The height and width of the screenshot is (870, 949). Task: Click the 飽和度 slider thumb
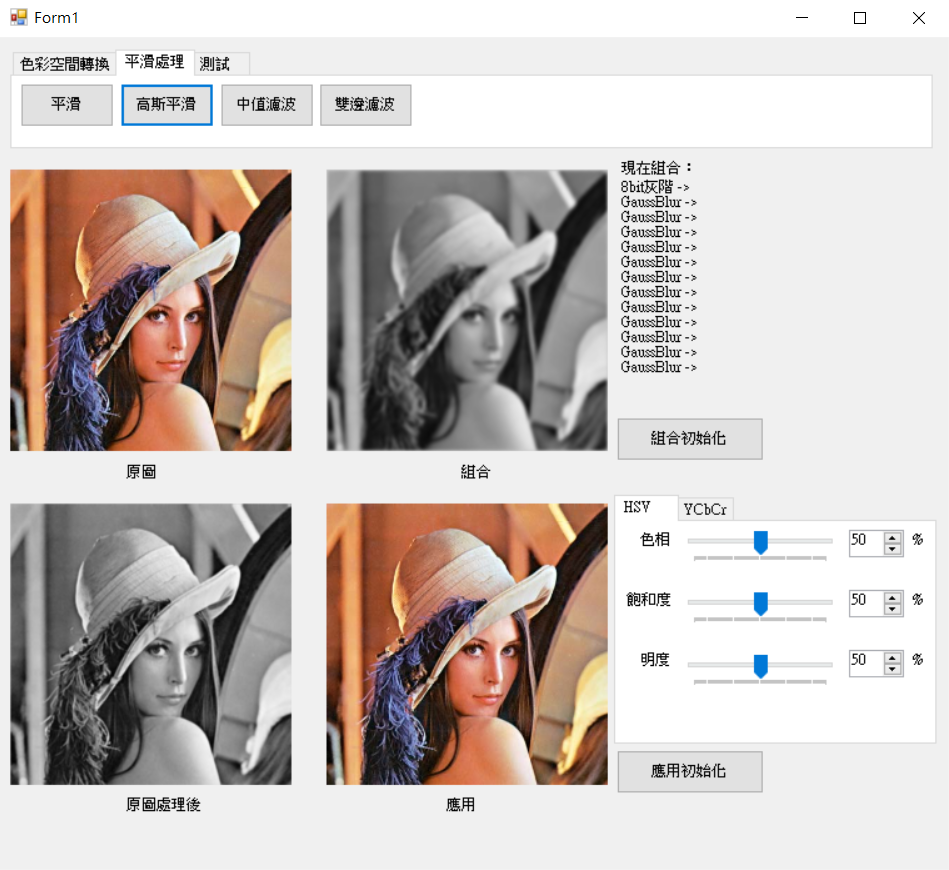[761, 604]
